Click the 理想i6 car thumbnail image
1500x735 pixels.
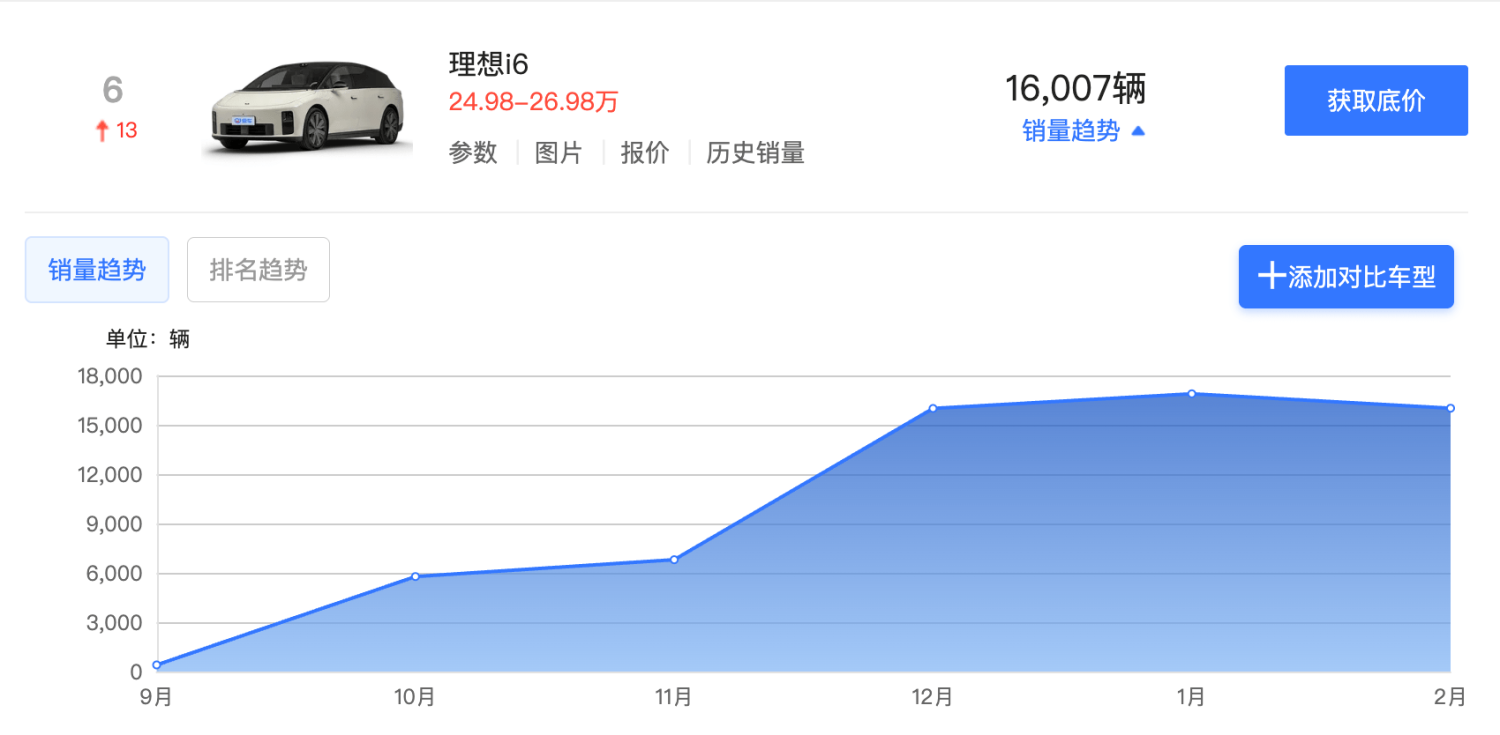(x=307, y=108)
